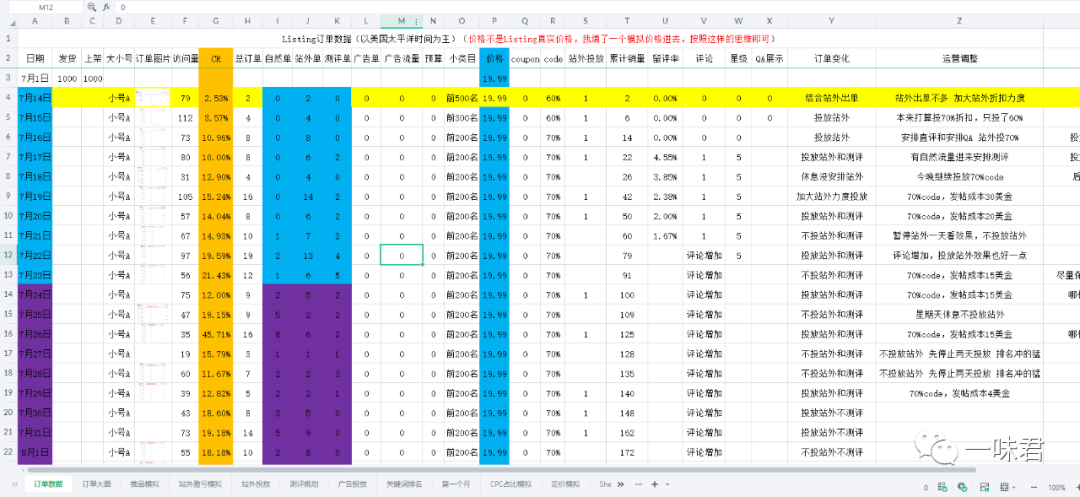The image size is (1080, 497).
Task: Click the Name Box showing M12
Action: pos(45,7)
